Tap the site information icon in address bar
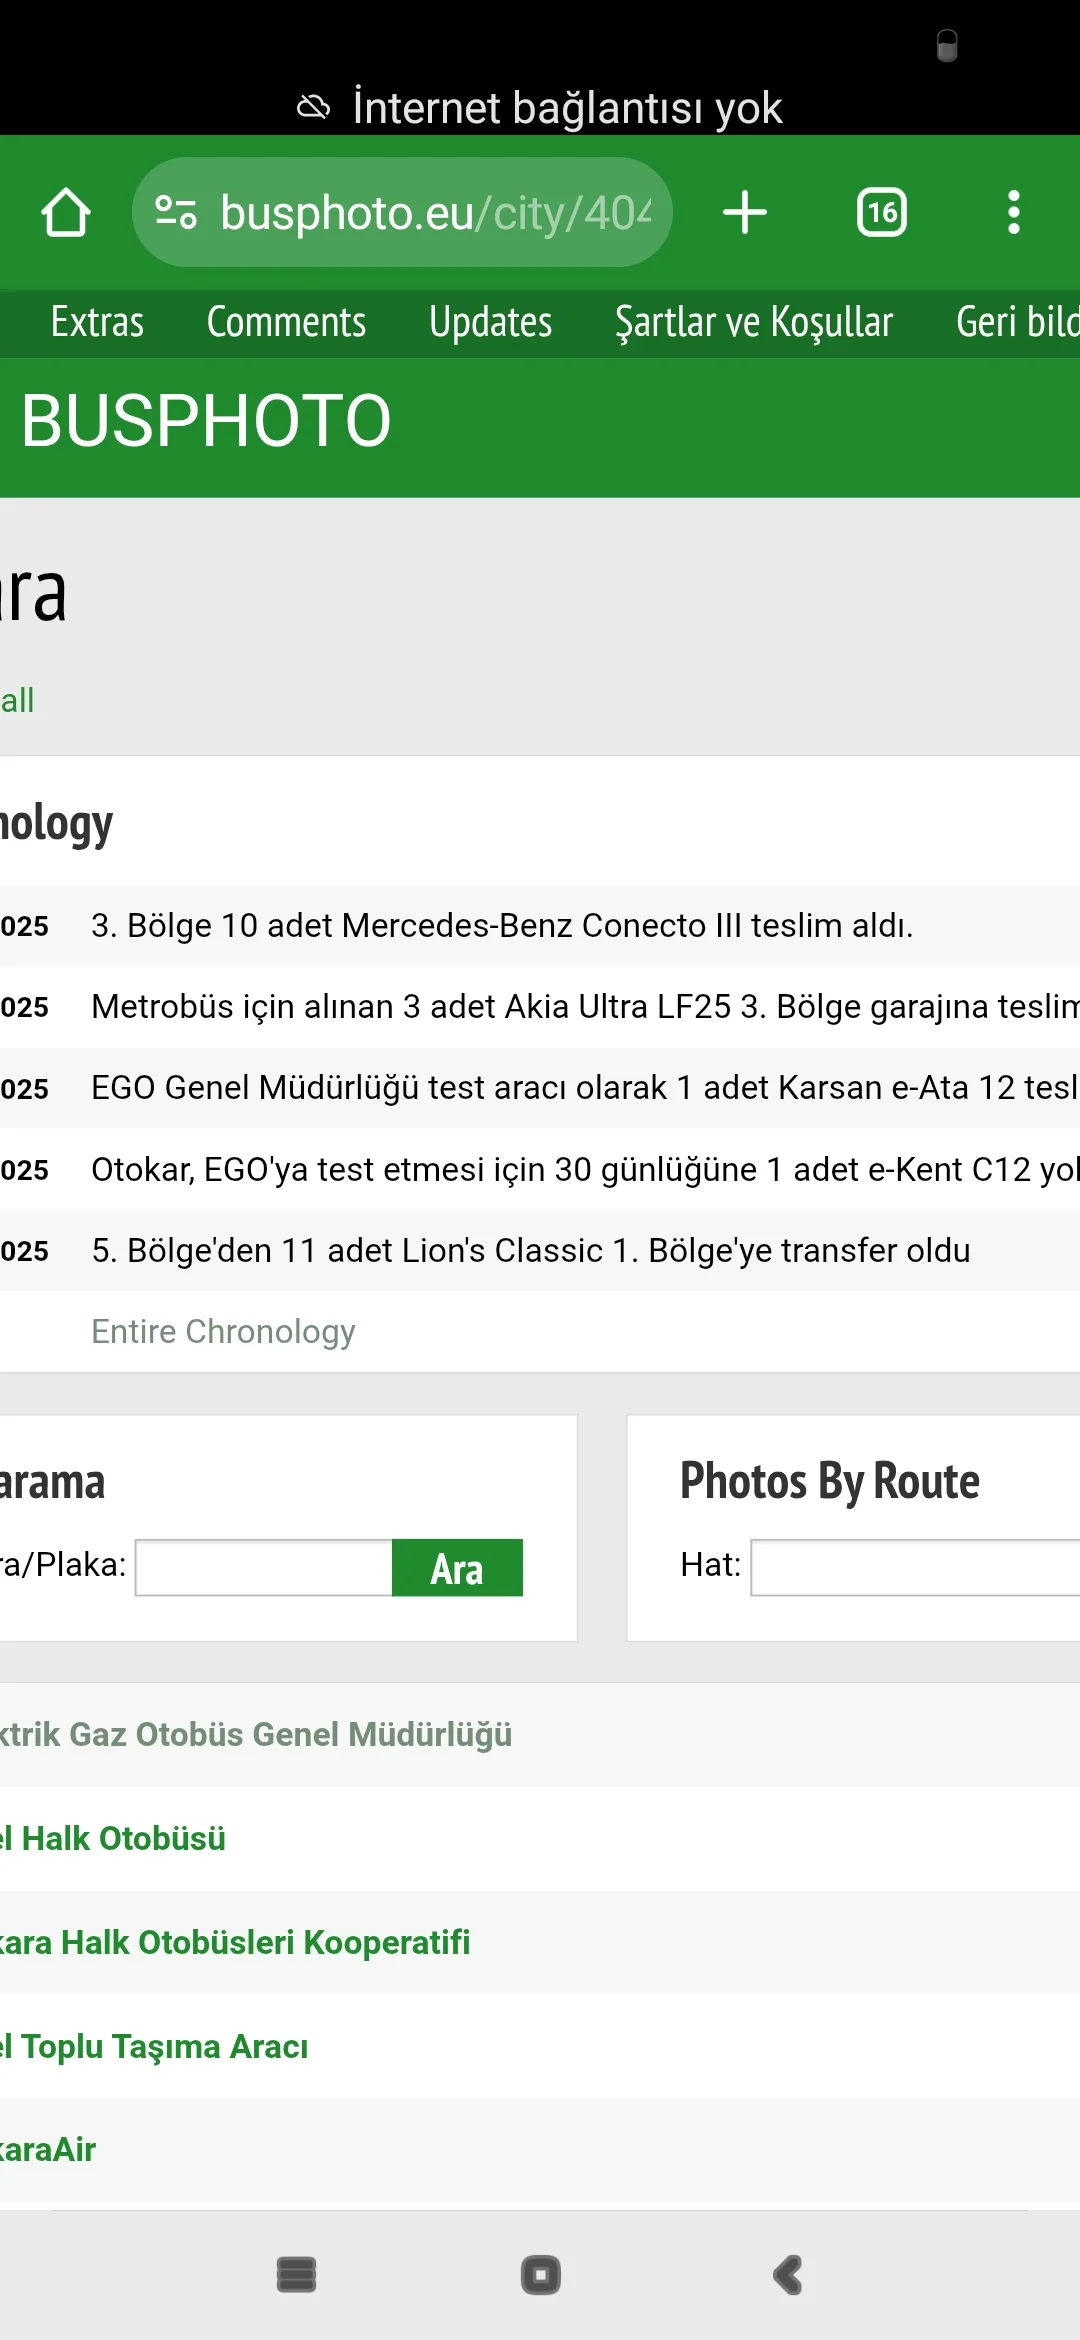Viewport: 1080px width, 2340px height. [x=175, y=211]
